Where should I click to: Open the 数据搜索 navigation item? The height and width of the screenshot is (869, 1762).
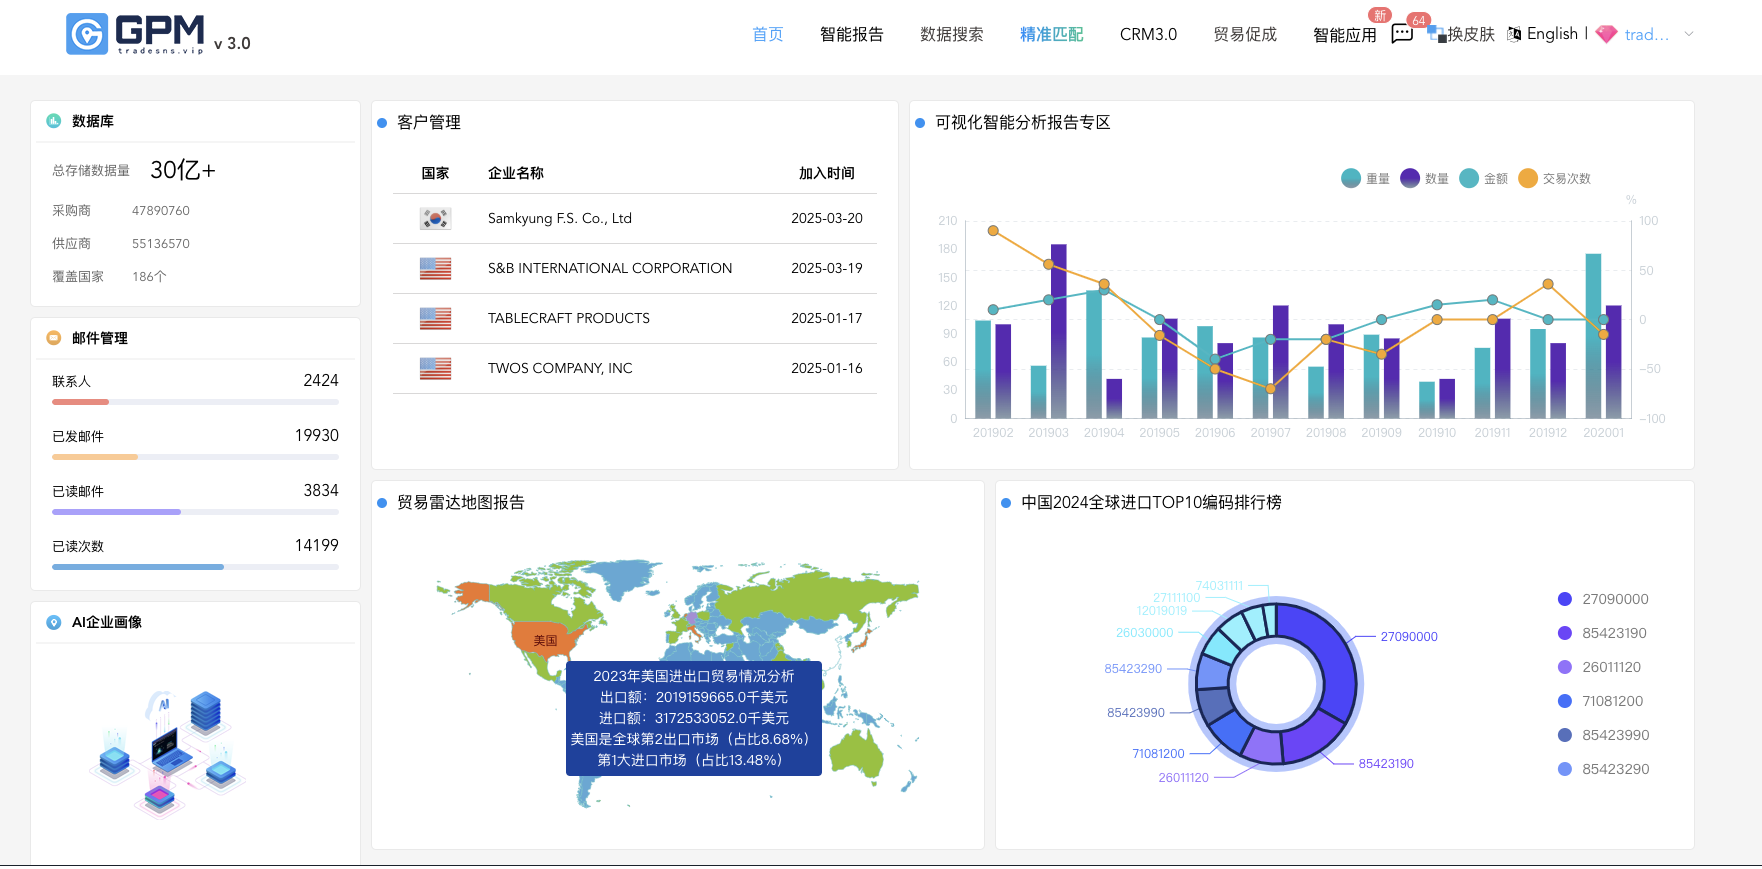951,34
